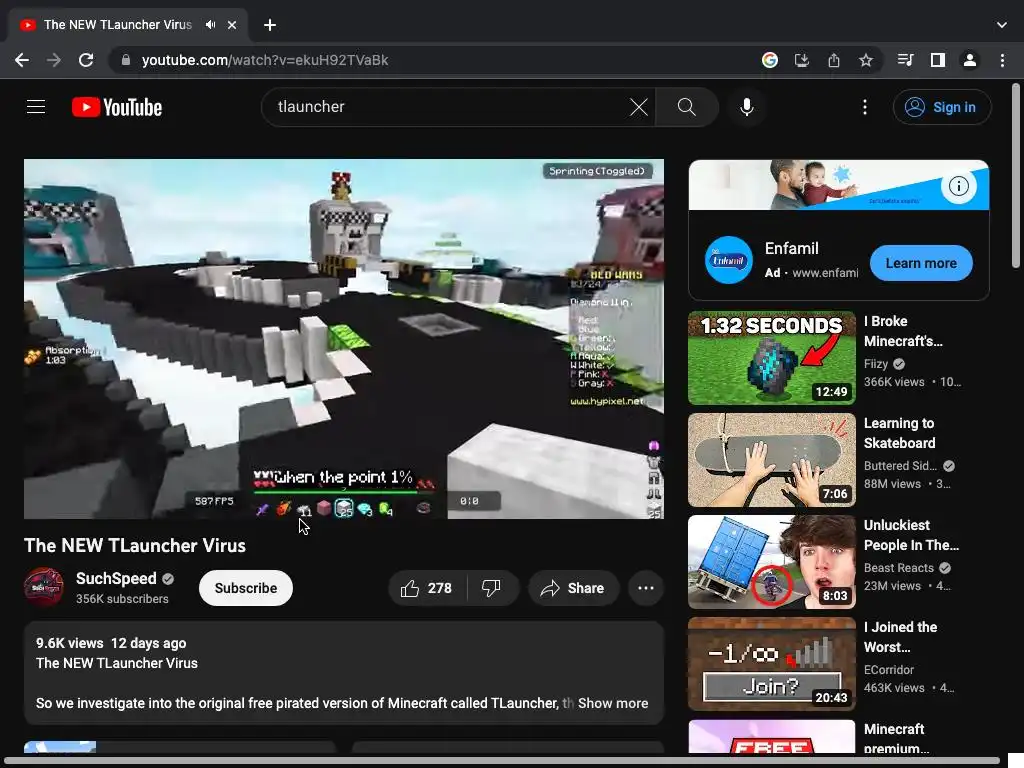1024x768 pixels.
Task: Start voice search with the microphone
Action: (x=746, y=107)
